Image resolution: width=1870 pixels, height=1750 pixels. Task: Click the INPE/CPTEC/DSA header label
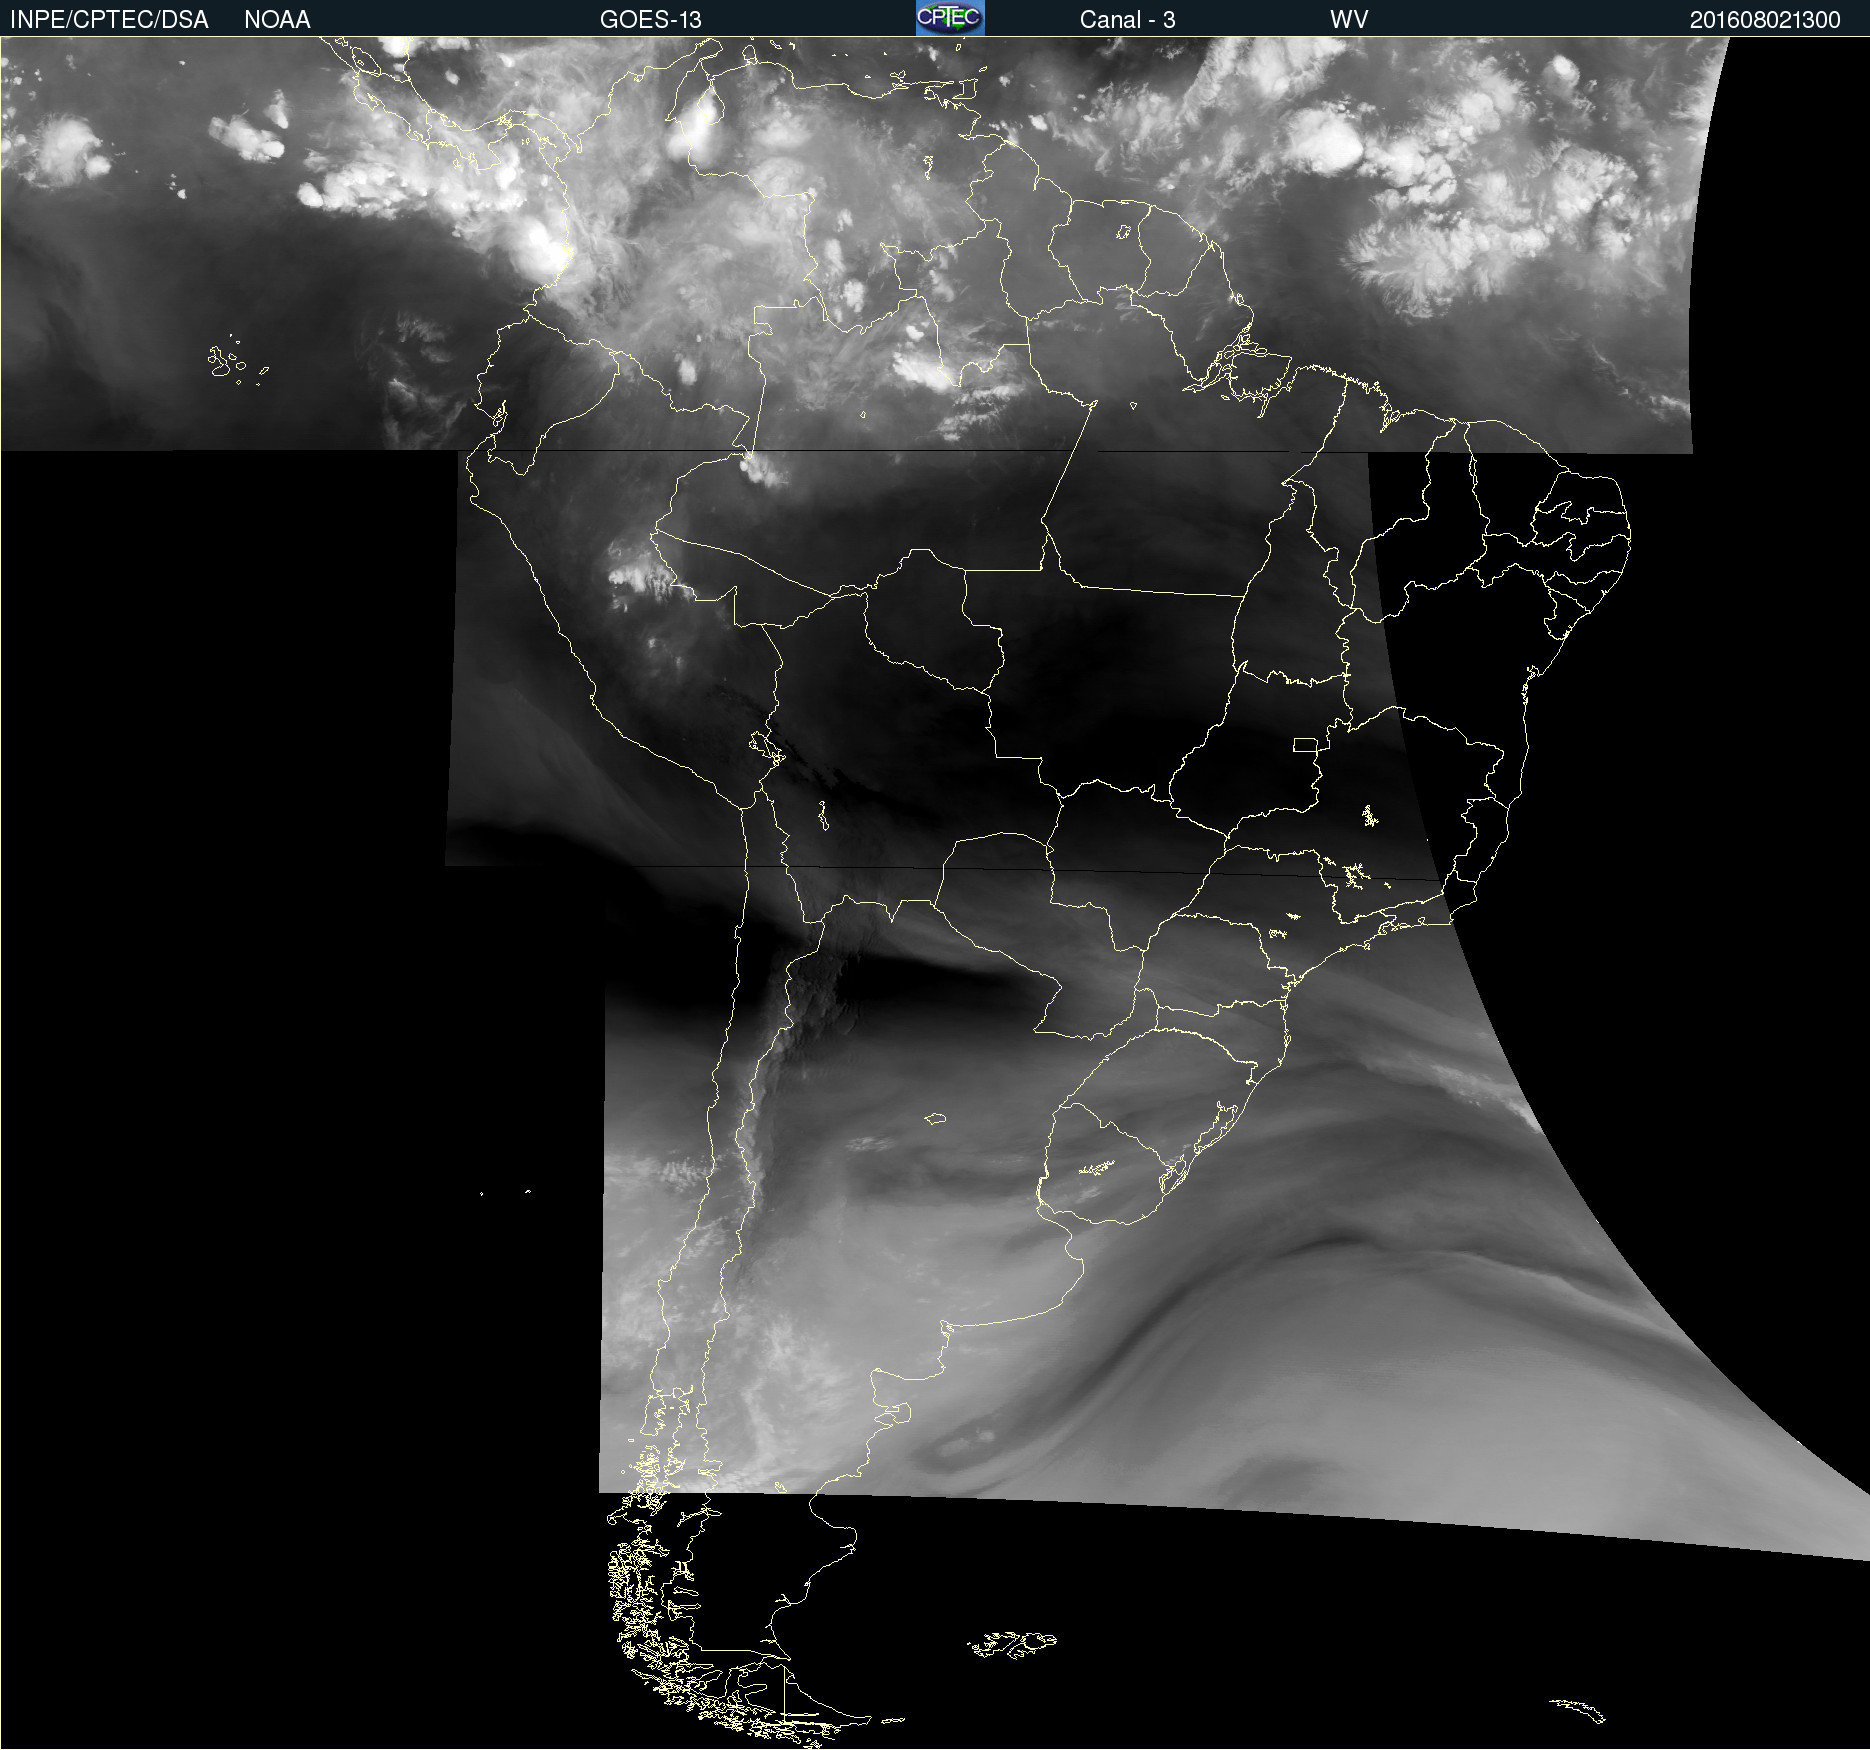point(109,19)
